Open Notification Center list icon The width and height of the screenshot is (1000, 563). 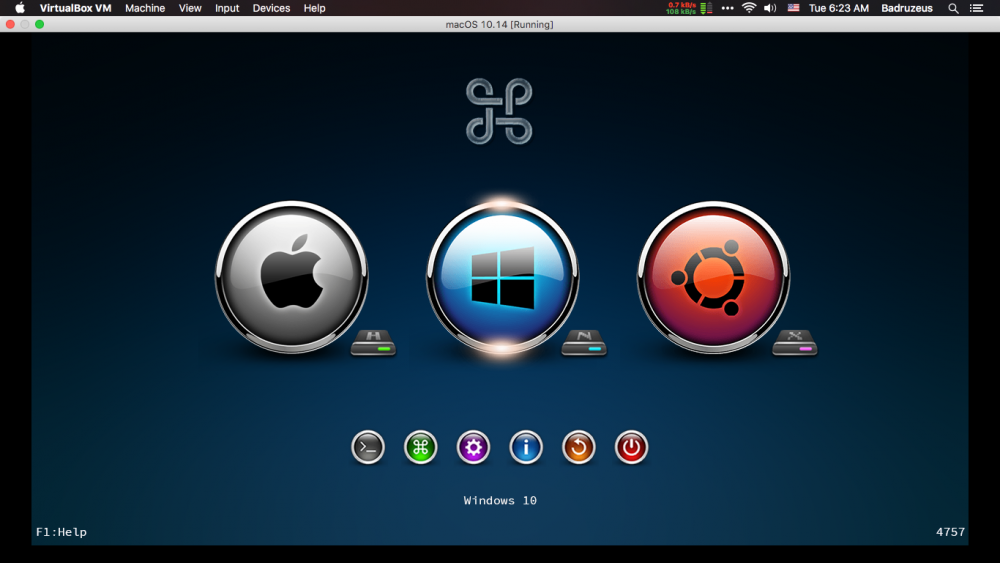tap(976, 8)
